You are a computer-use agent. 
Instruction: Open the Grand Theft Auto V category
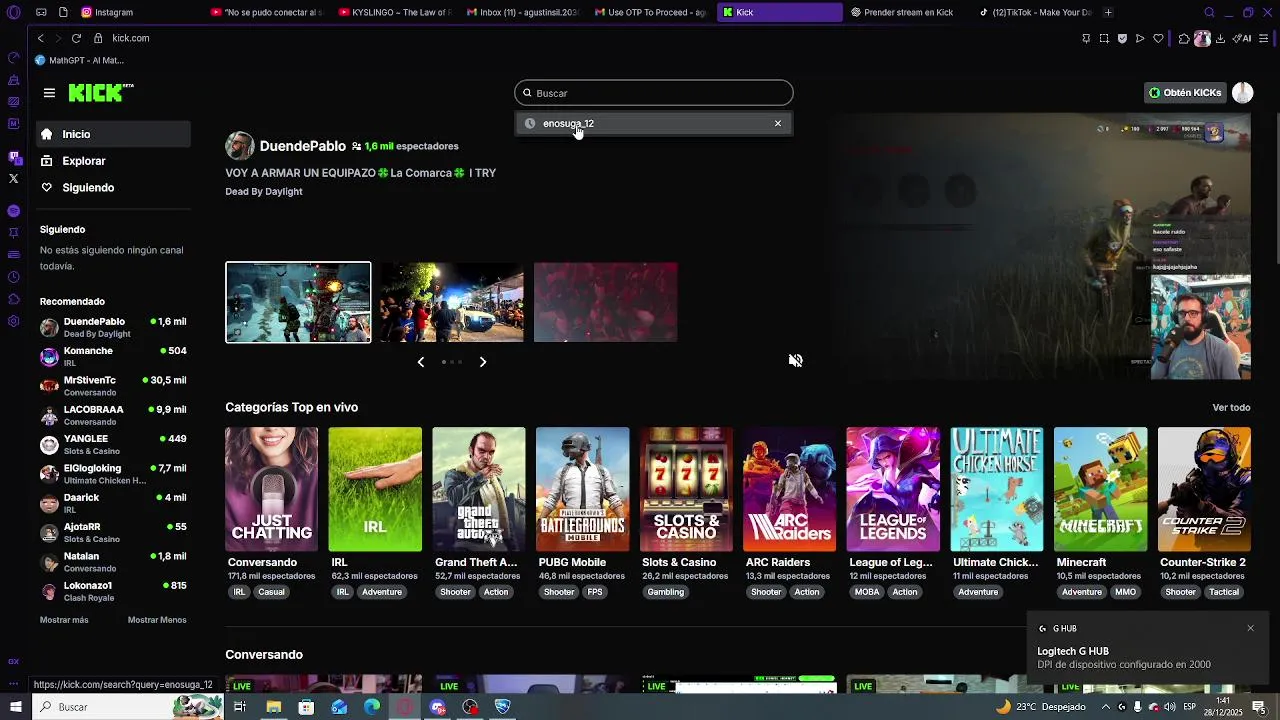[478, 490]
